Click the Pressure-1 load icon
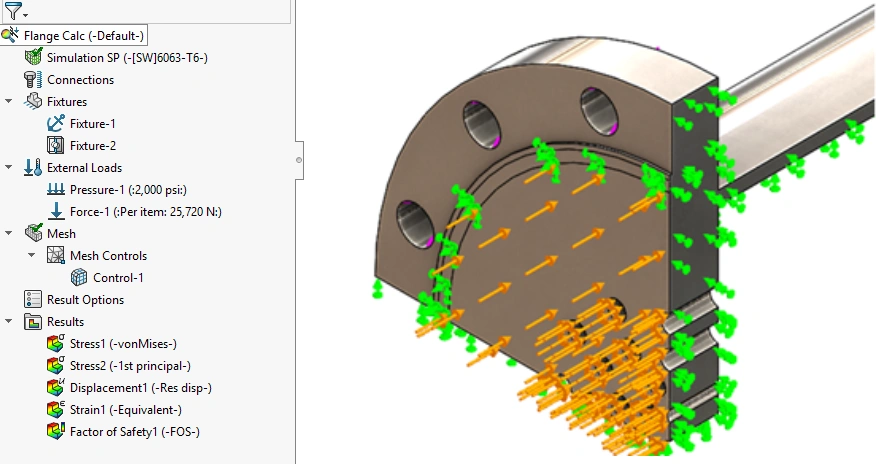Viewport: 876px width, 464px height. coord(56,190)
